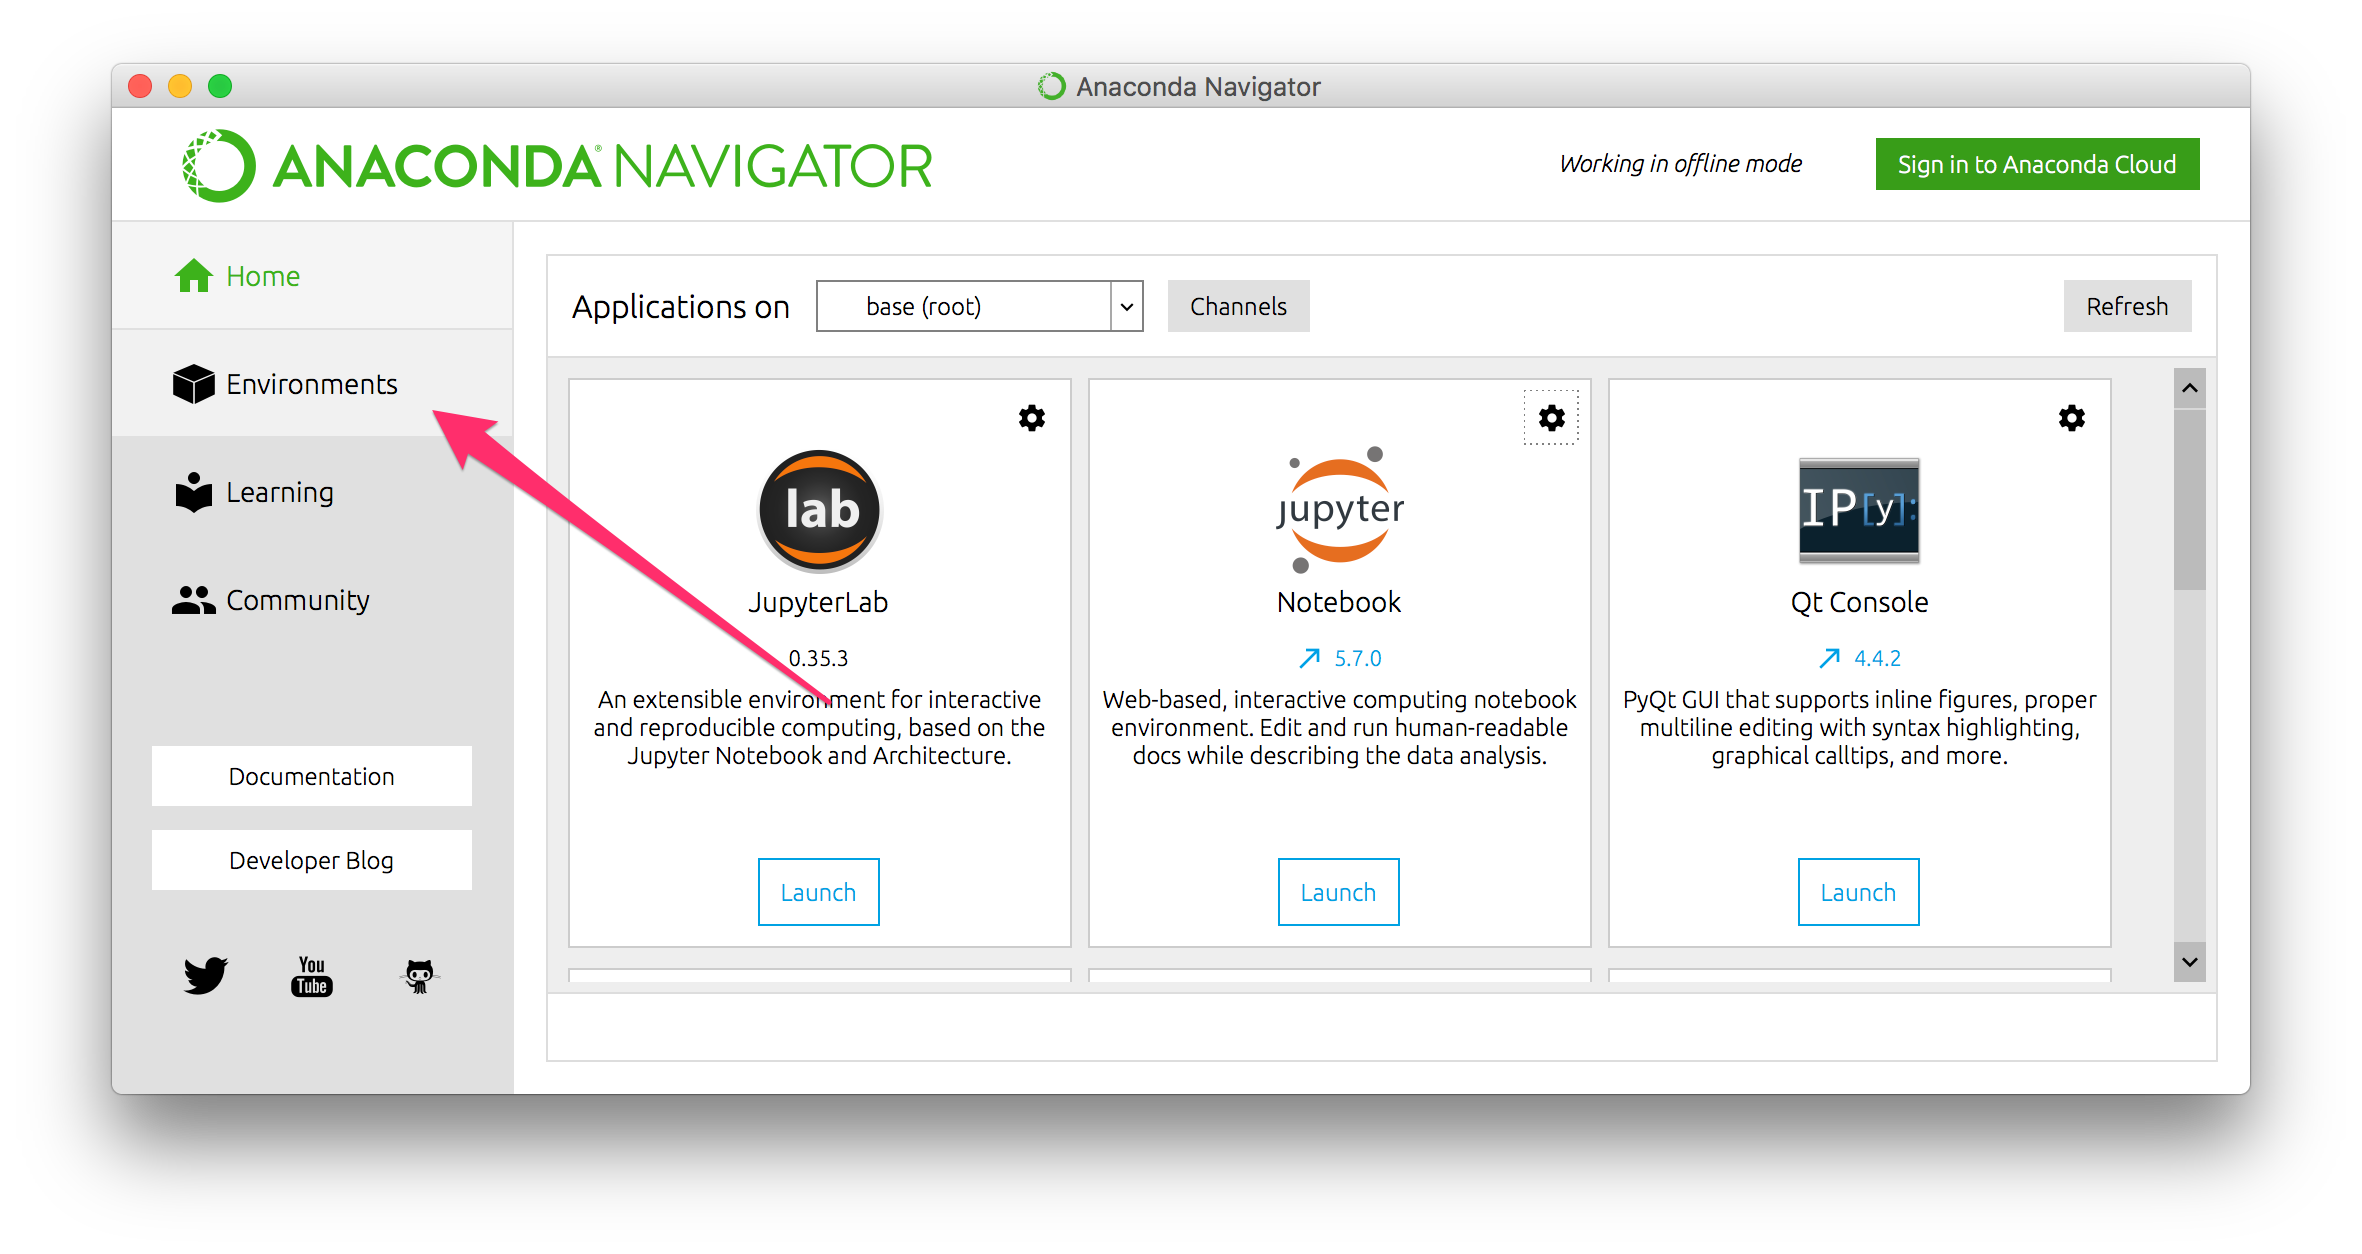Click the Qt Console IPython logo
Image resolution: width=2362 pixels, height=1254 pixels.
click(1858, 510)
